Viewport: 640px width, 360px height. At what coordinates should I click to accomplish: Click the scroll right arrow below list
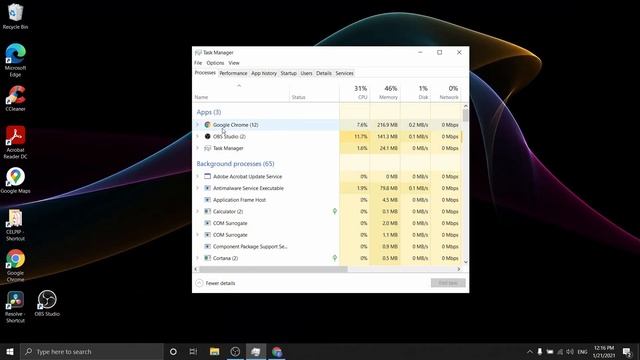(x=459, y=269)
